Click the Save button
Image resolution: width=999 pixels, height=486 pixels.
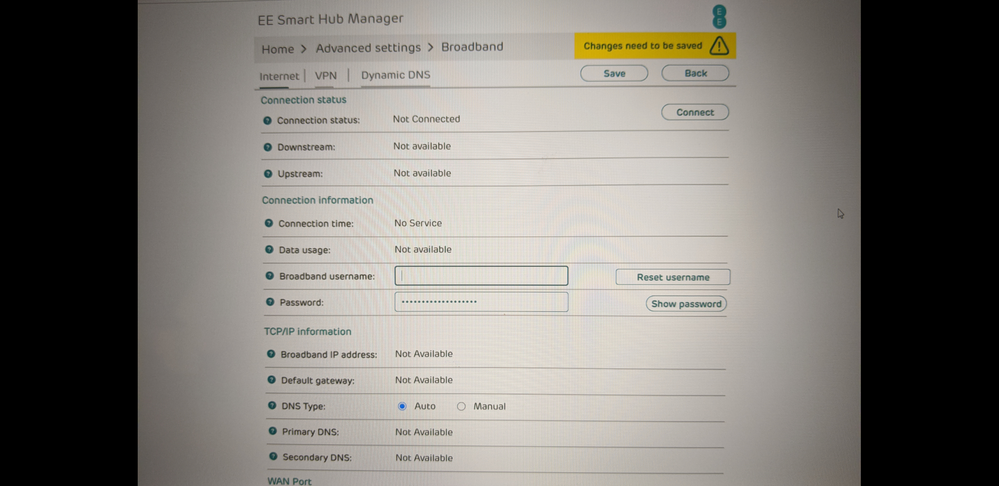(614, 73)
